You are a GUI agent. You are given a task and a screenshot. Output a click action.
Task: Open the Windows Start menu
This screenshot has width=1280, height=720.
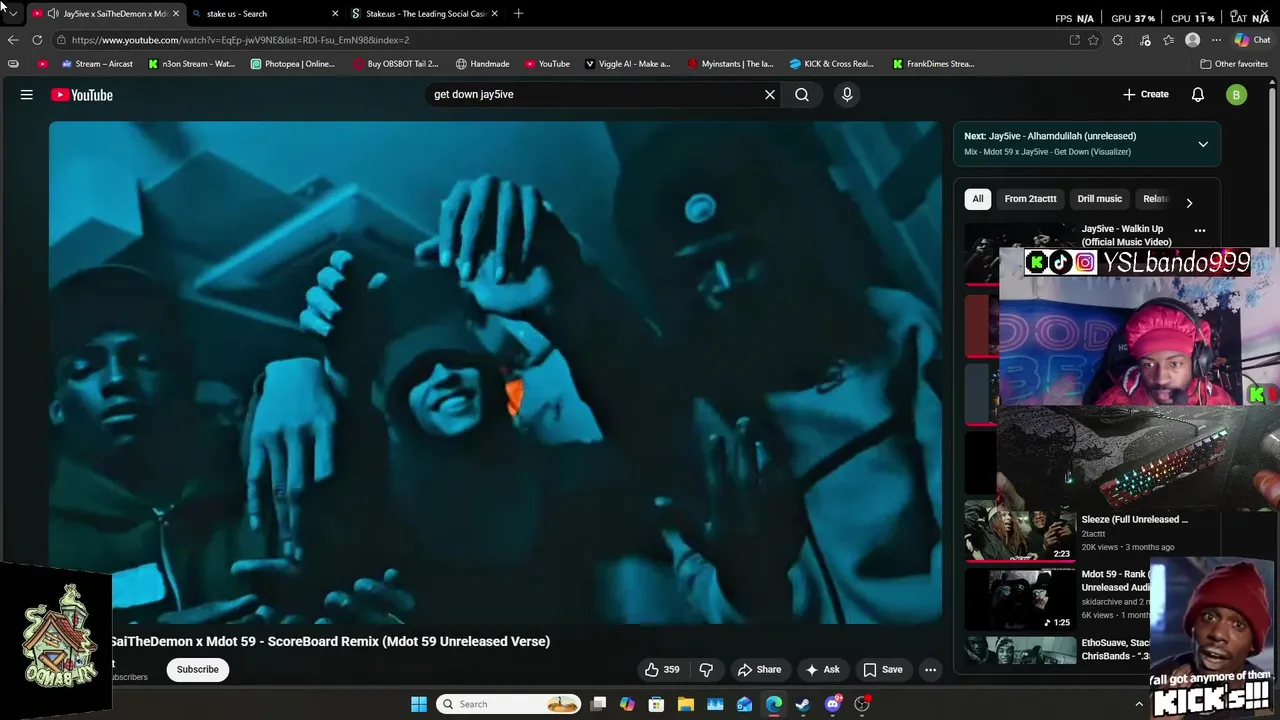pyautogui.click(x=419, y=704)
